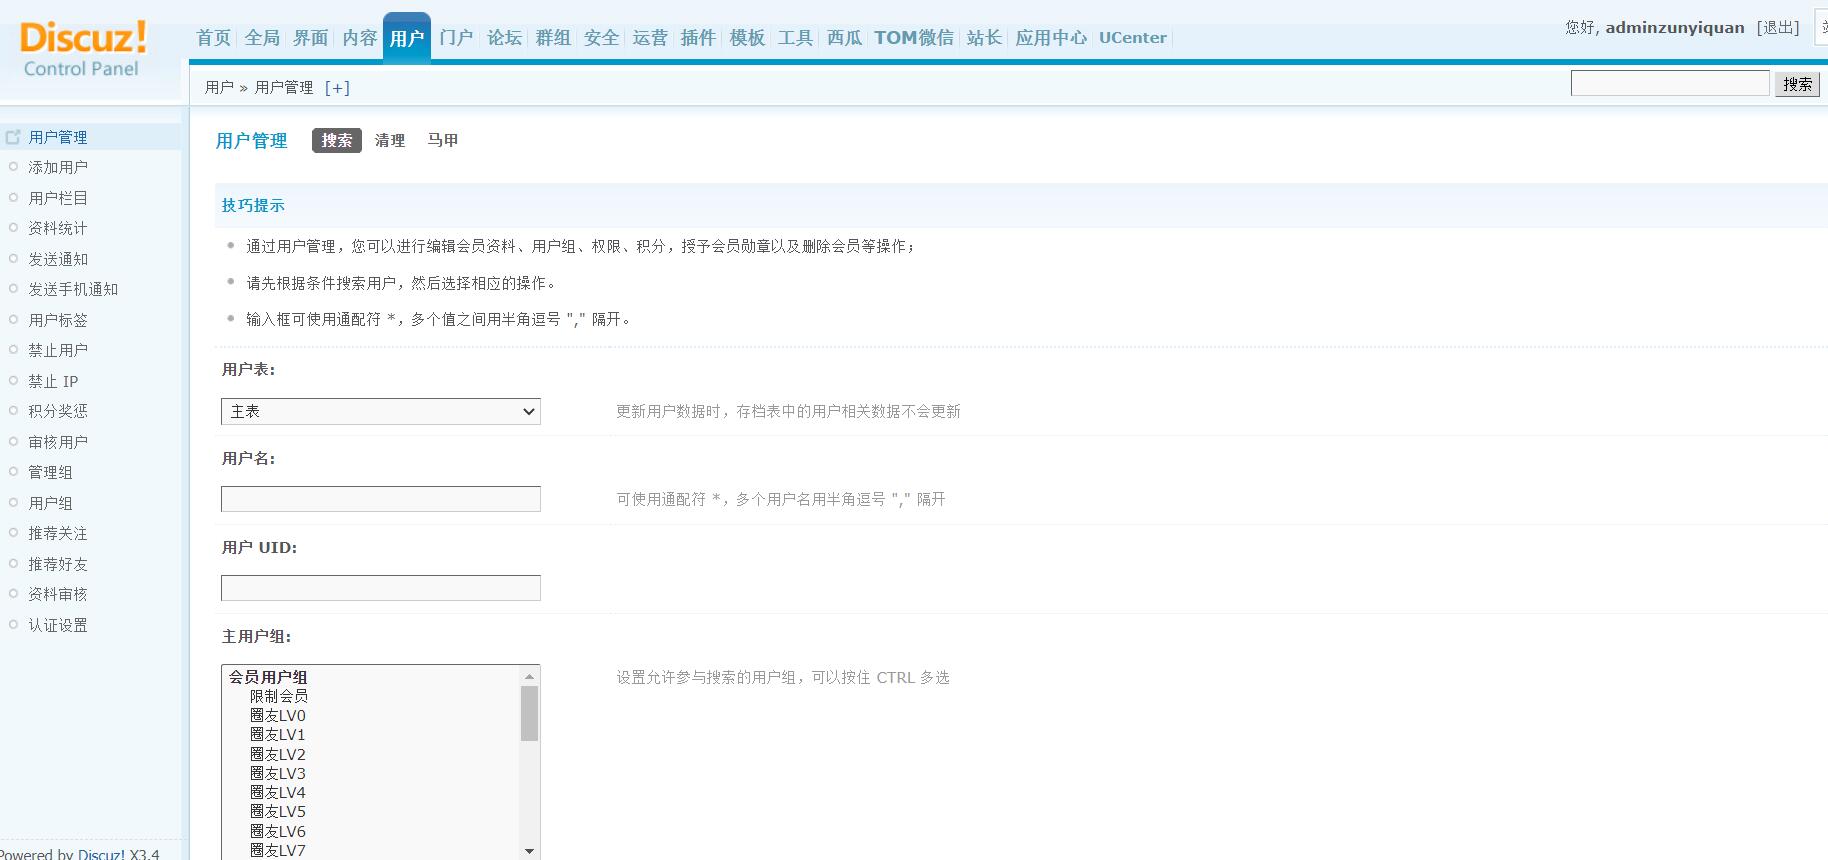Focus the 用户名 input field
1828x860 pixels.
coord(380,499)
